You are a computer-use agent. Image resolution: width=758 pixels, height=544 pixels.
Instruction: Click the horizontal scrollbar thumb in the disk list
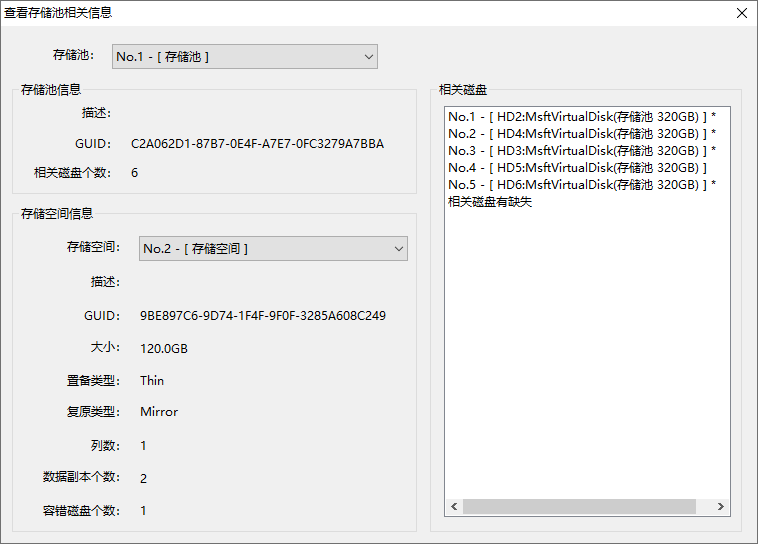tap(579, 506)
